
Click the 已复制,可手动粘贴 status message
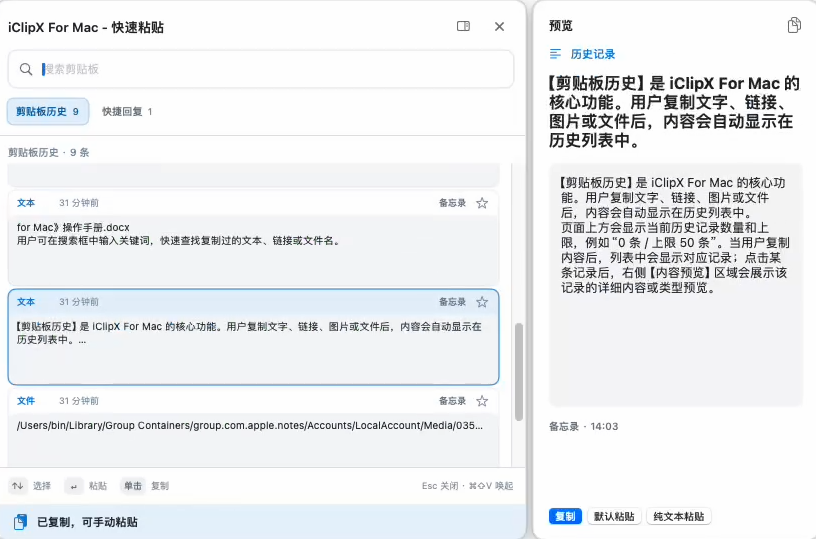(87, 522)
